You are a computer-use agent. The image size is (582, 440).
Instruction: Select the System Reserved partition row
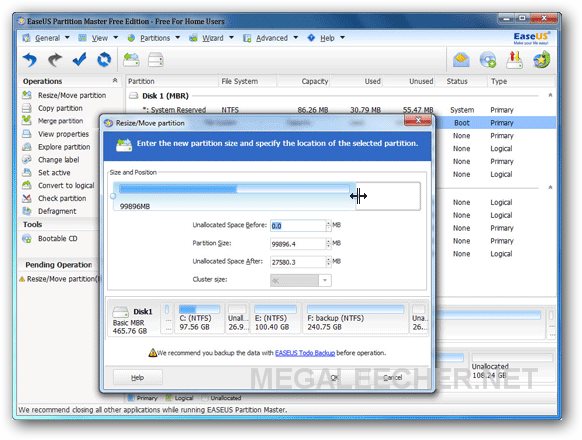tap(341, 110)
